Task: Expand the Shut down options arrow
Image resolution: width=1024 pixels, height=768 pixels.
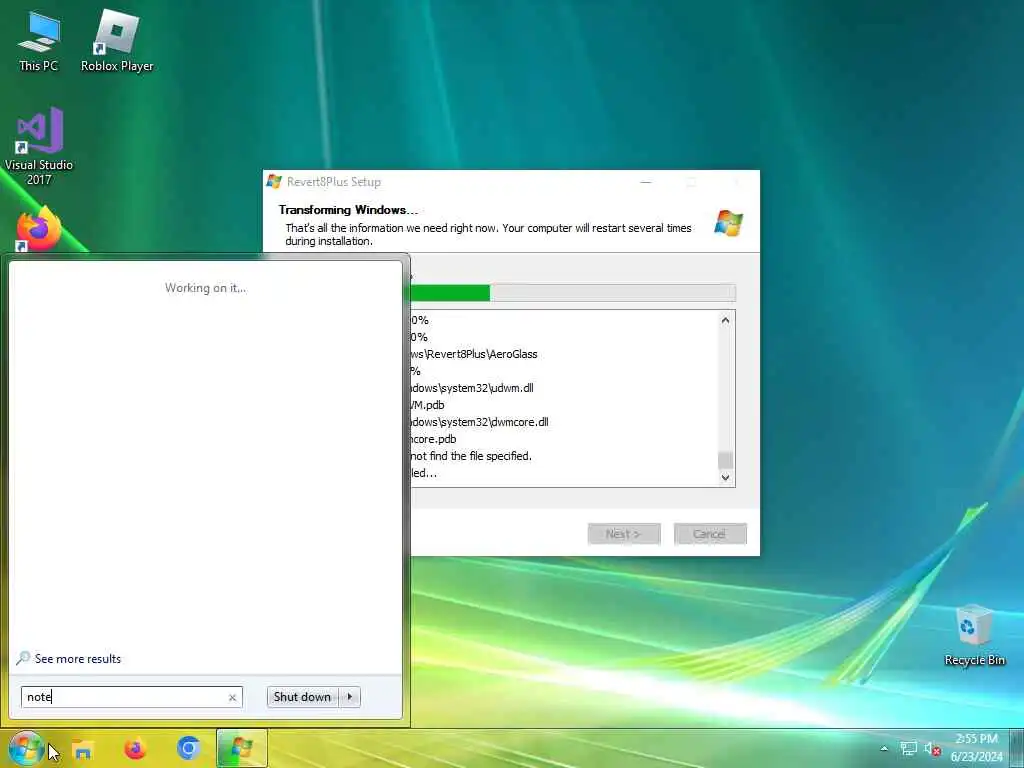Action: pos(350,697)
